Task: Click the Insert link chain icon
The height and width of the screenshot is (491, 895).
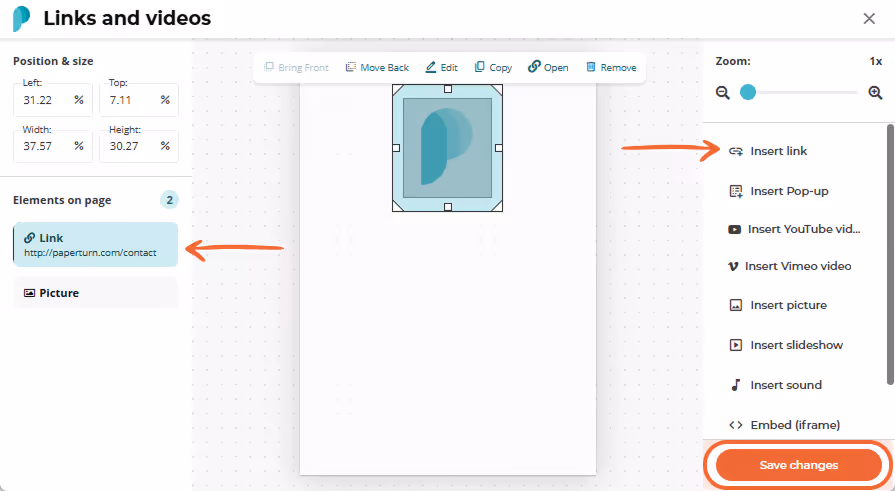Action: [736, 151]
